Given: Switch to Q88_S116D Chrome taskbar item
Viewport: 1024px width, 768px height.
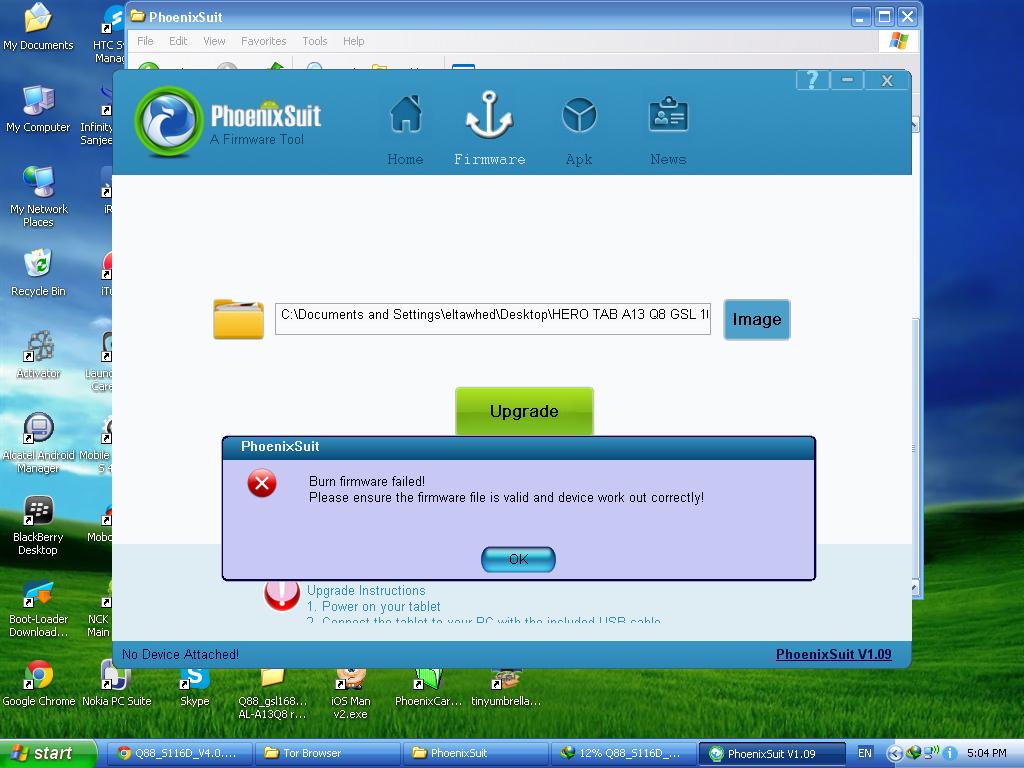Looking at the screenshot, I should click(178, 753).
